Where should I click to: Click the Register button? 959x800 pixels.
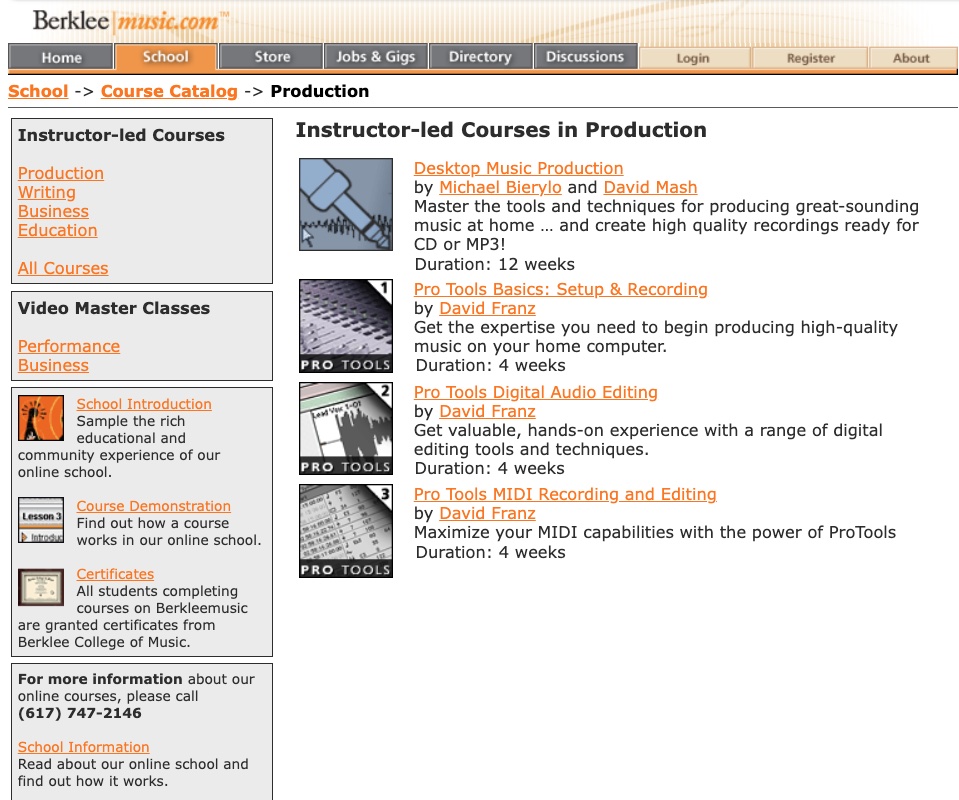coord(810,58)
